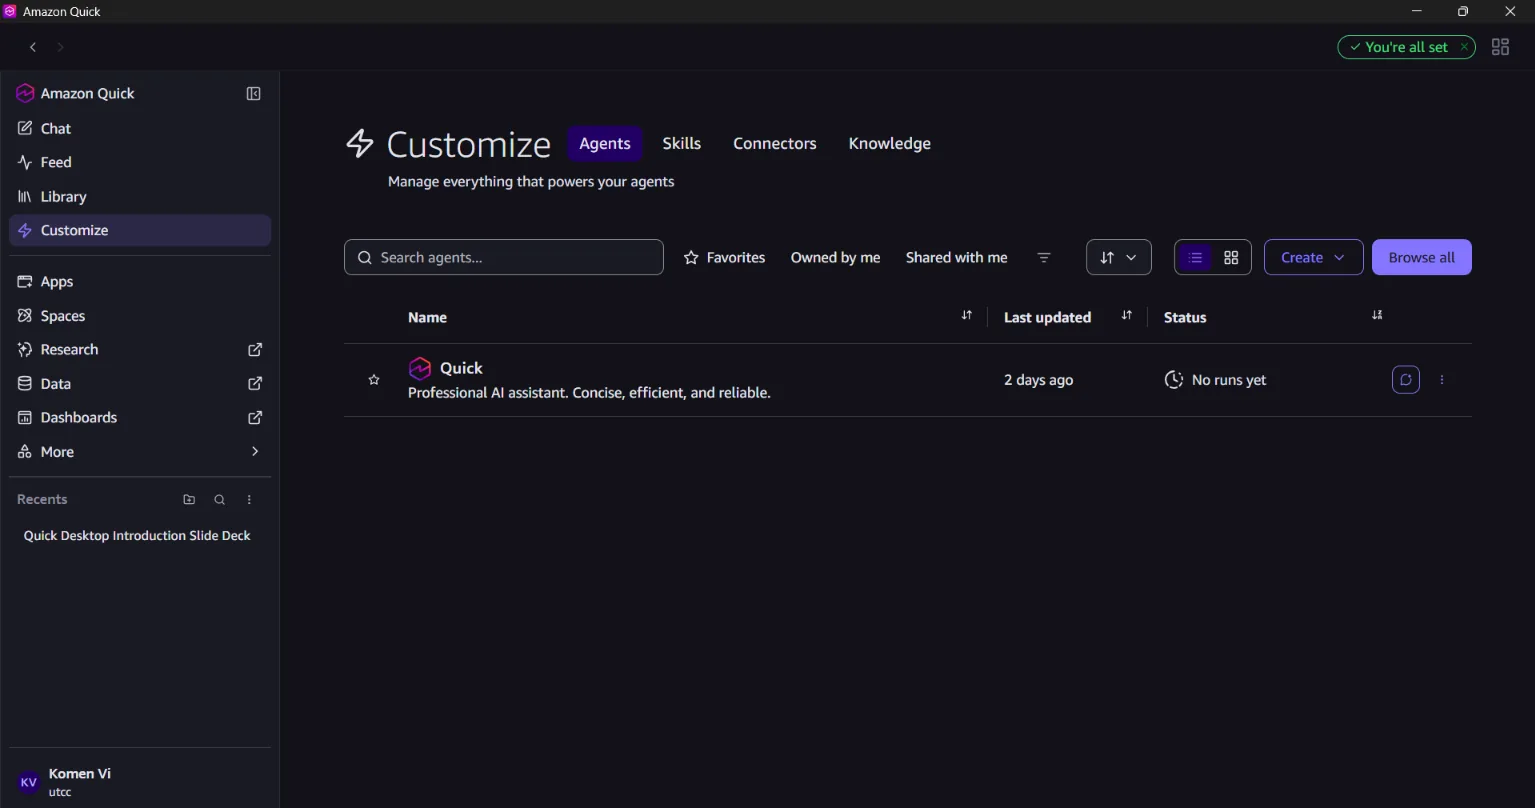
Task: Create a new folder in Recents
Action: point(189,500)
